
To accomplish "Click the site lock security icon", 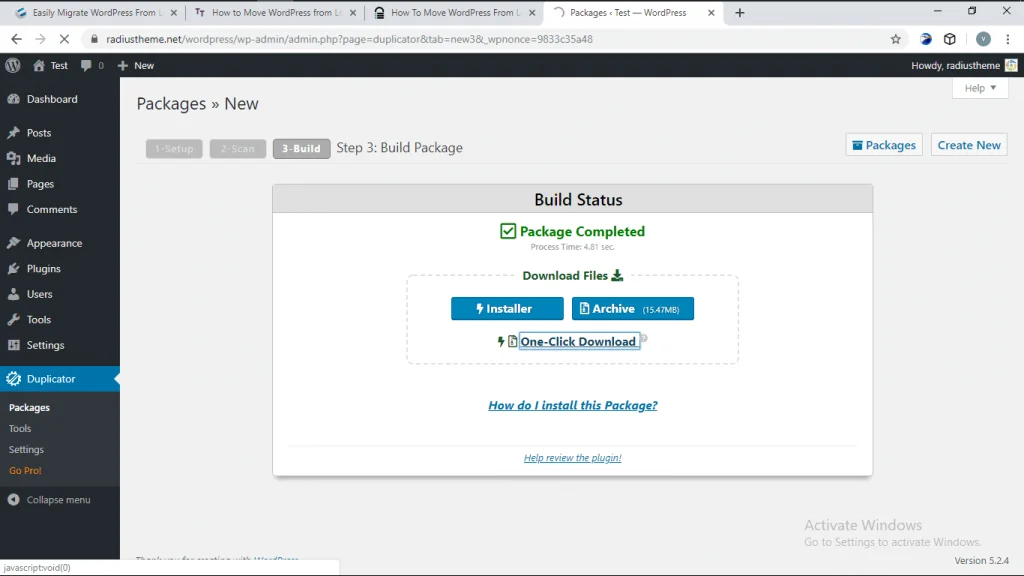I will pos(94,39).
